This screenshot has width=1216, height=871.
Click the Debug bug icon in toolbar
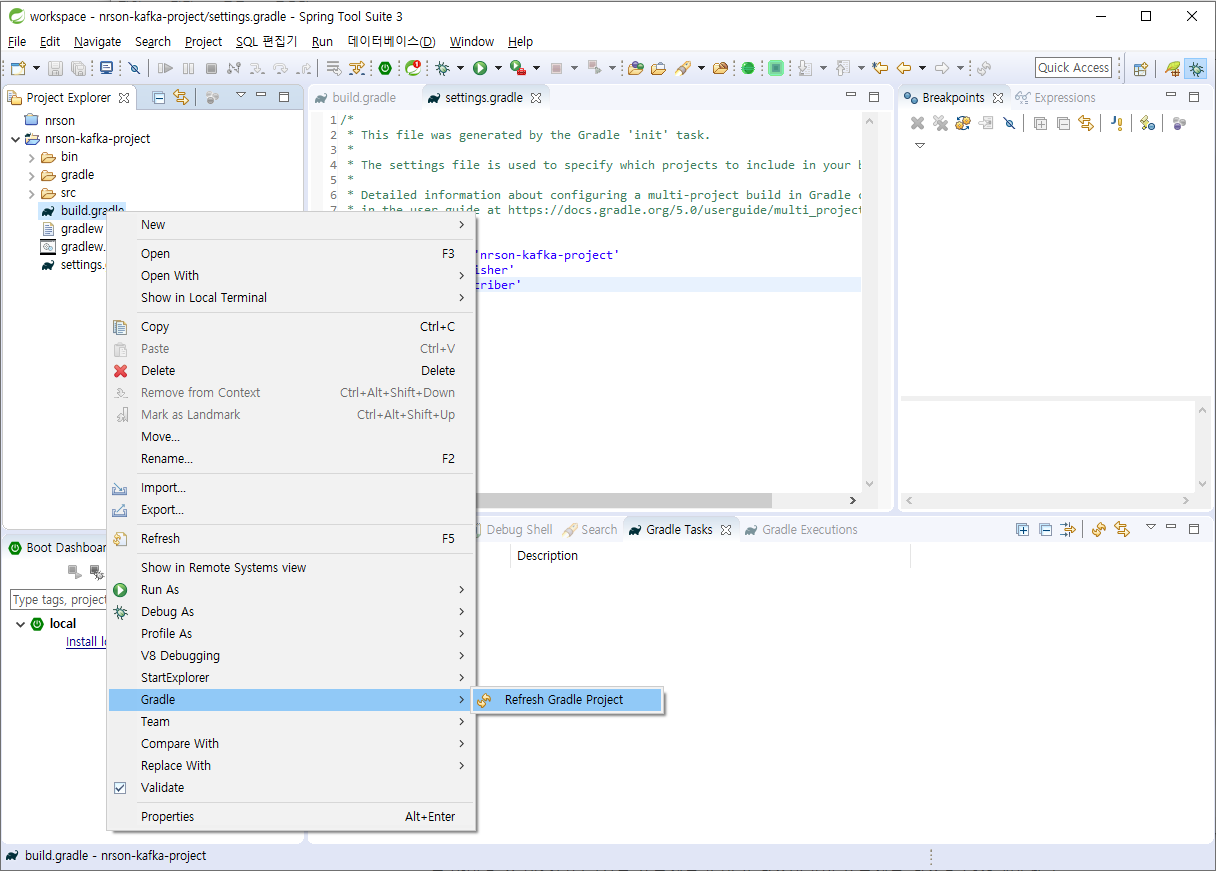[442, 68]
